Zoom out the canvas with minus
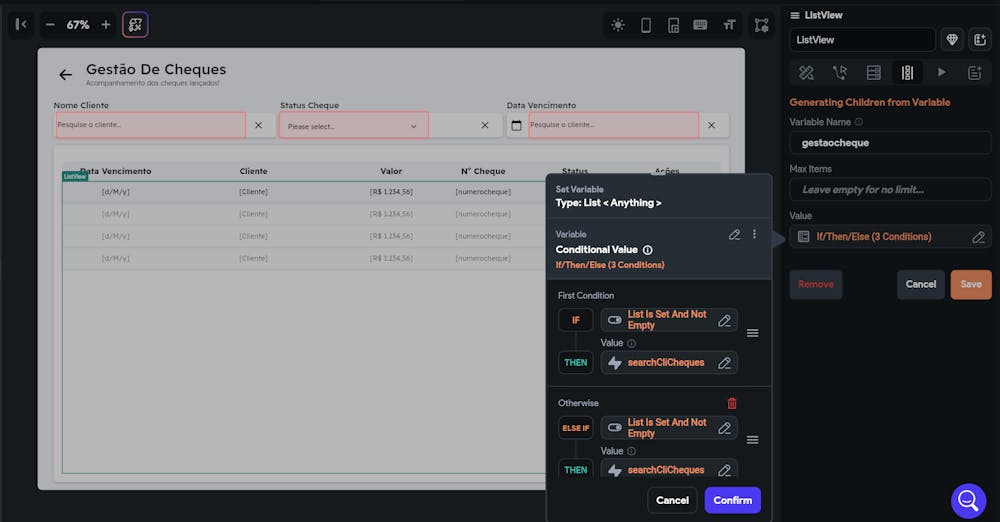The height and width of the screenshot is (522, 1000). click(x=50, y=25)
